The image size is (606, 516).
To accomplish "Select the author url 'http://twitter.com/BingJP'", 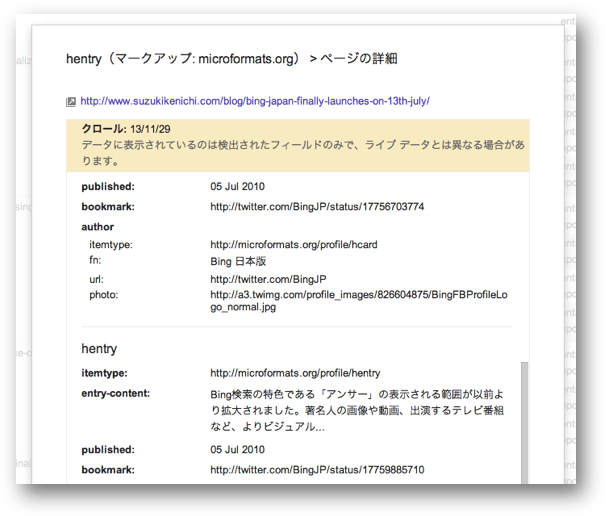I will pyautogui.click(x=268, y=279).
